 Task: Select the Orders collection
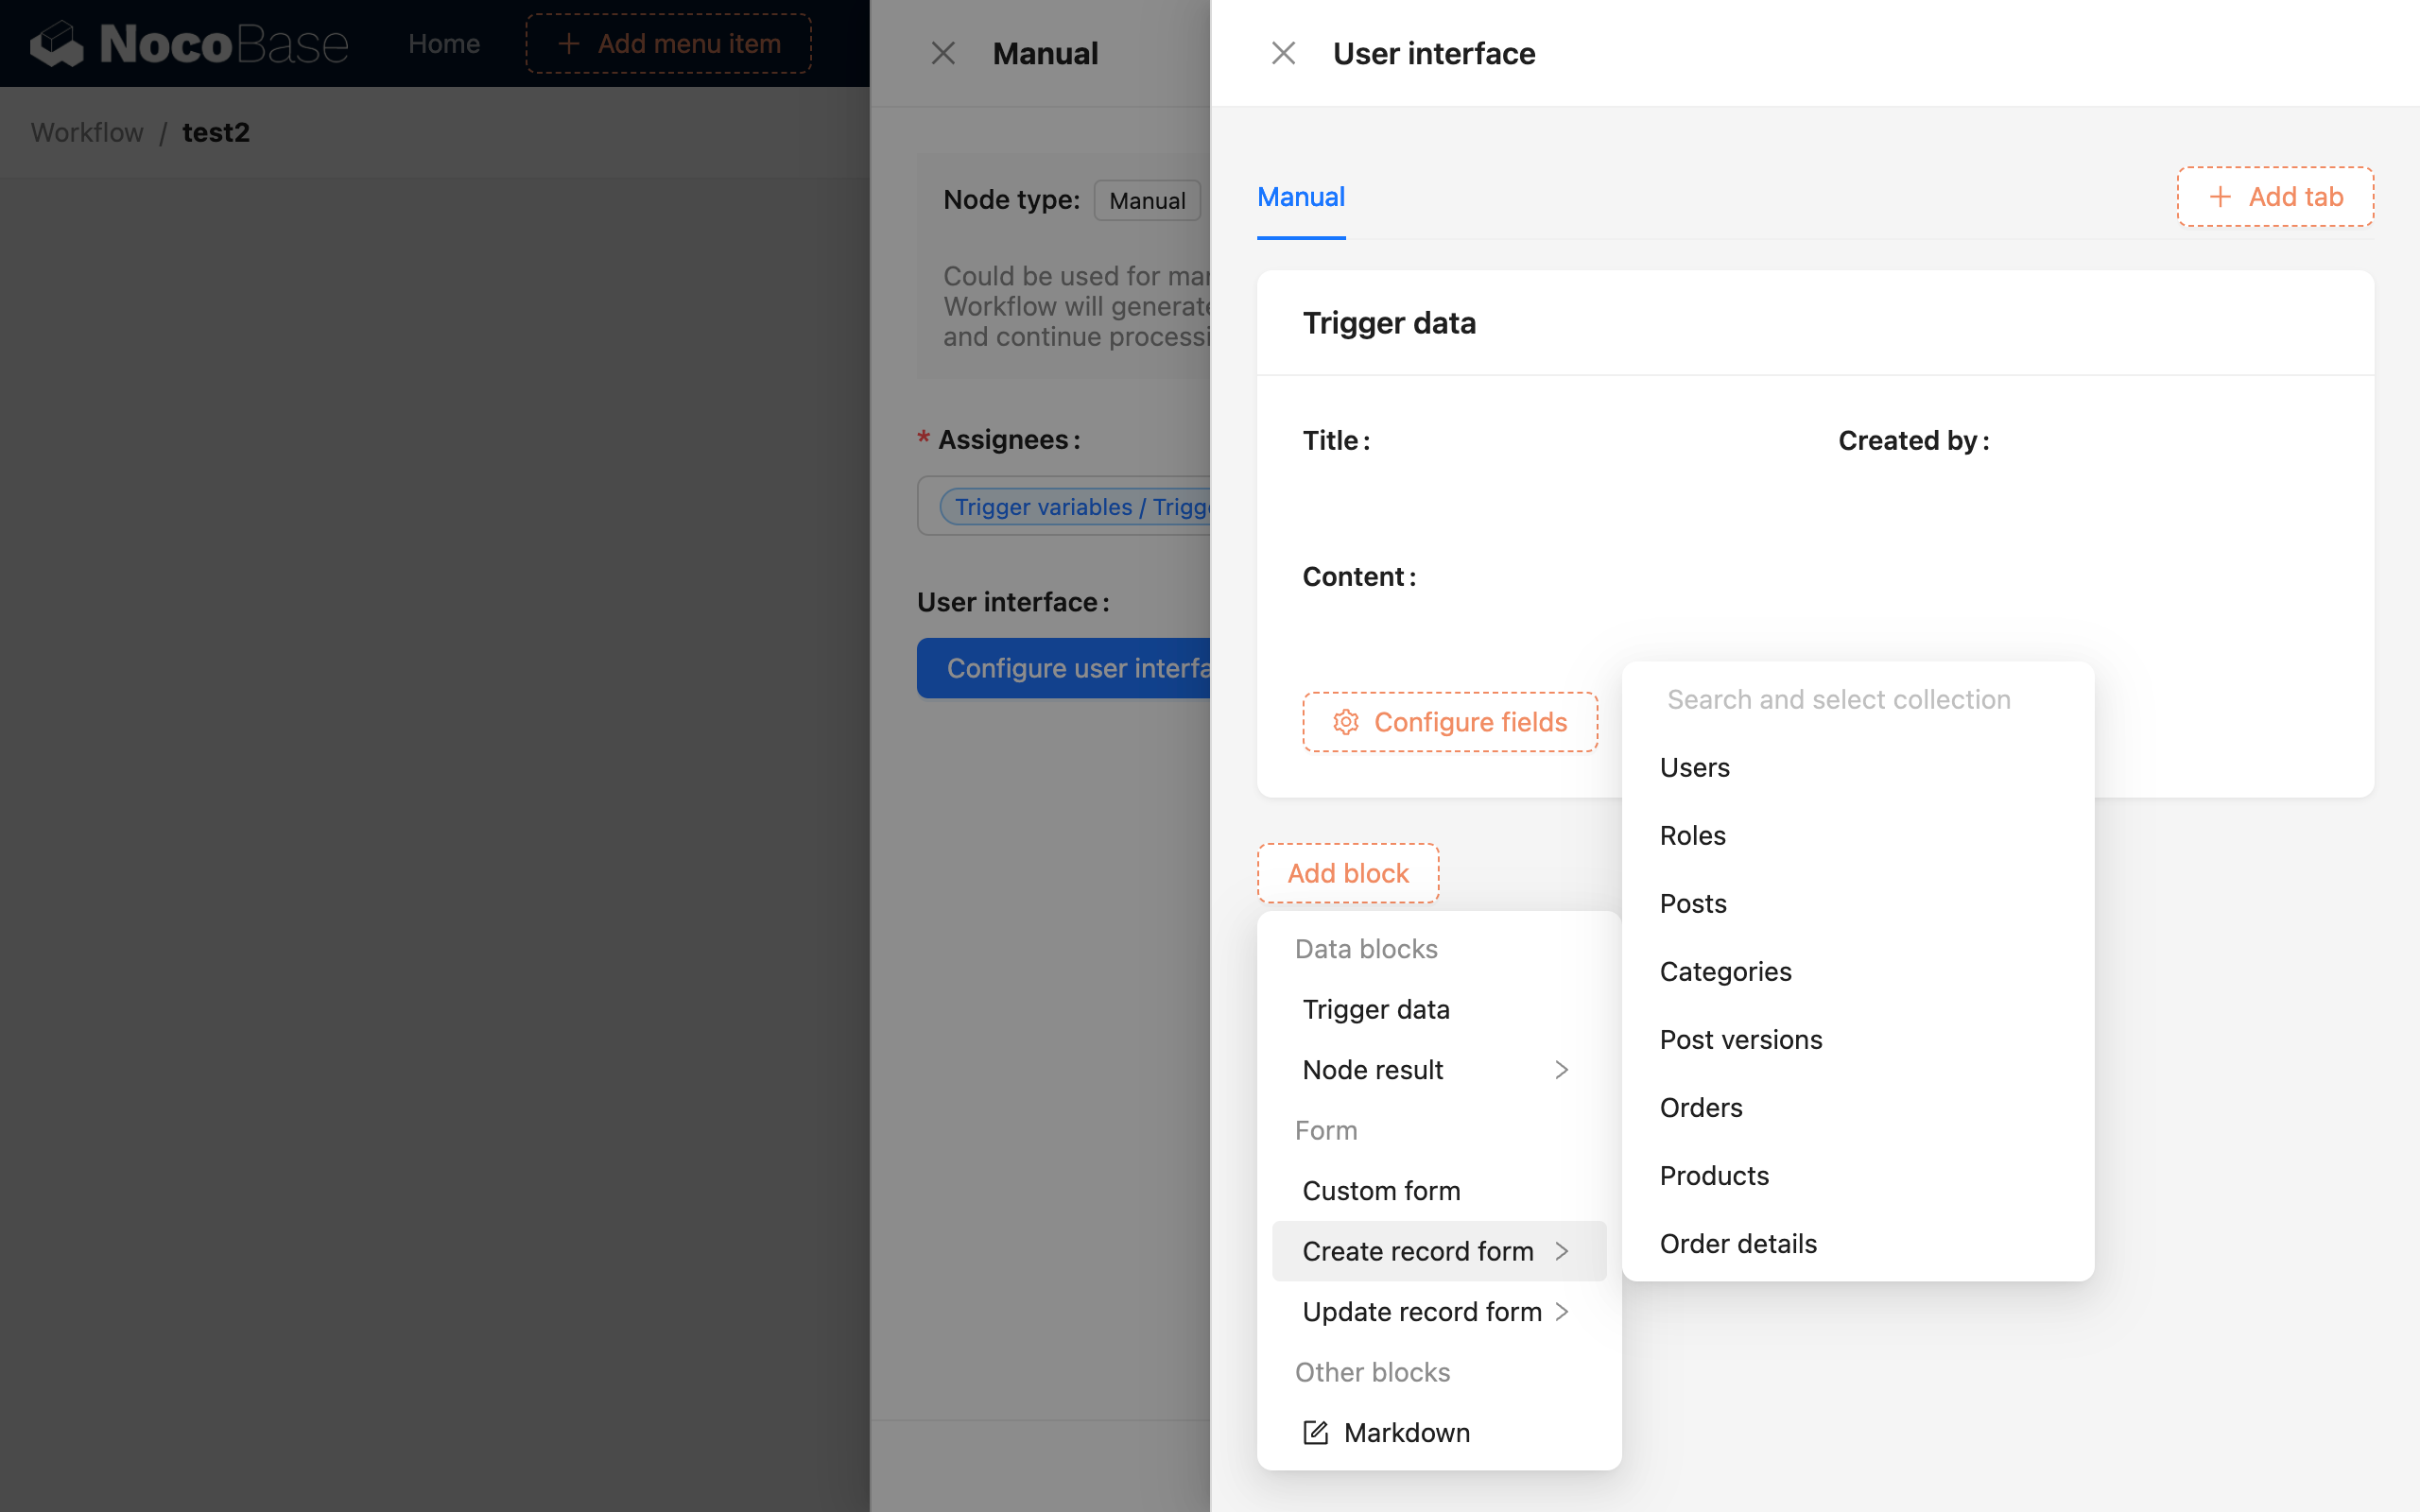point(1701,1107)
